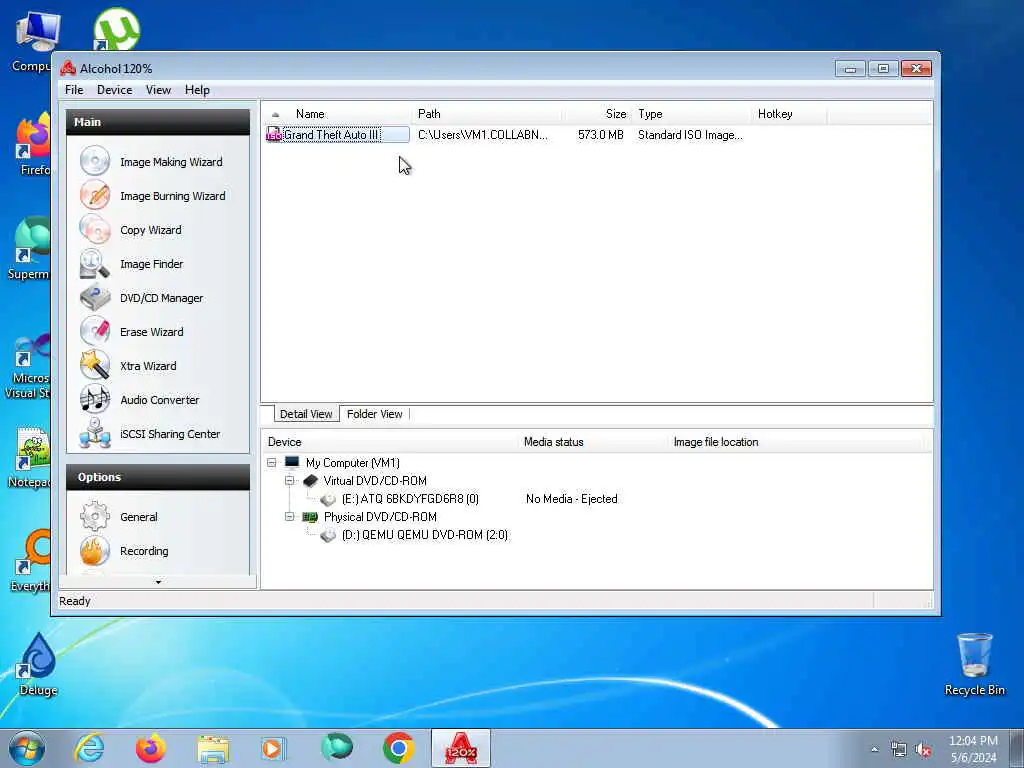The height and width of the screenshot is (768, 1024).
Task: Click the taskbar clock showing 12:04 PM
Action: point(973,749)
